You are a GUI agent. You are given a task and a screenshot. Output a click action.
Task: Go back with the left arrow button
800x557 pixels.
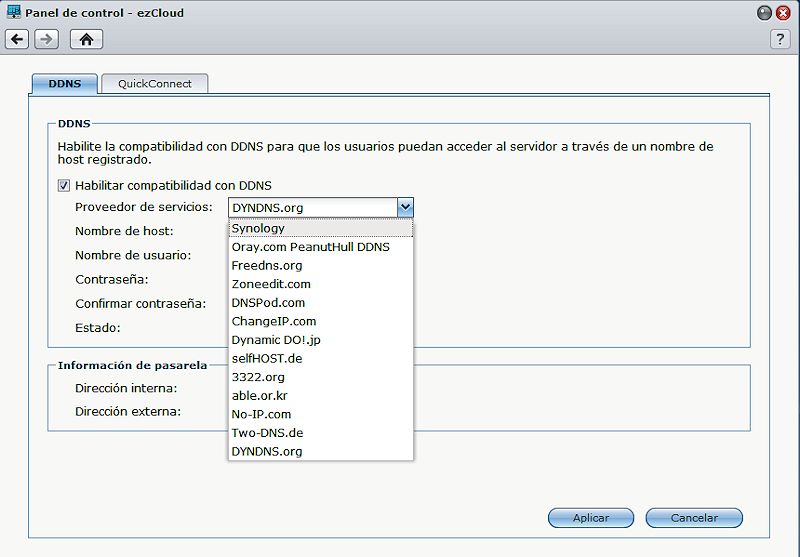tap(17, 39)
